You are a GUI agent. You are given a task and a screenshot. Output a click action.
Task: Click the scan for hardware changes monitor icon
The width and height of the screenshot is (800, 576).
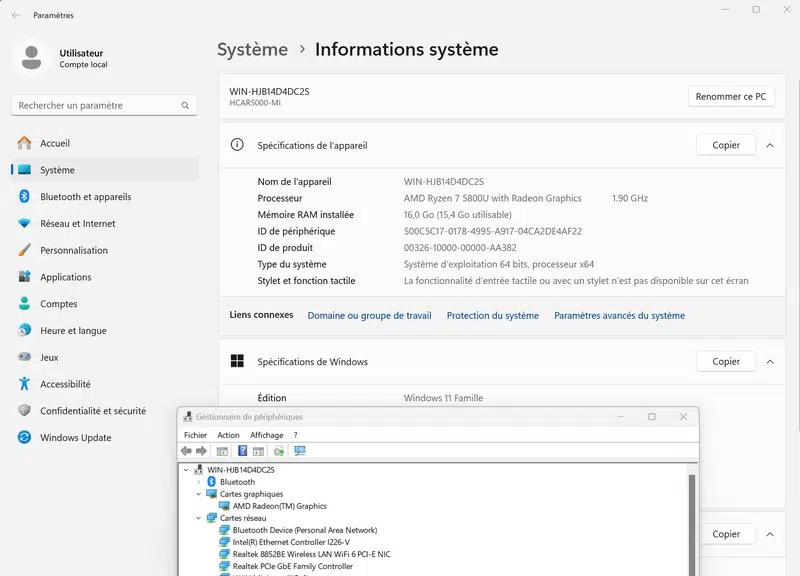click(x=299, y=451)
